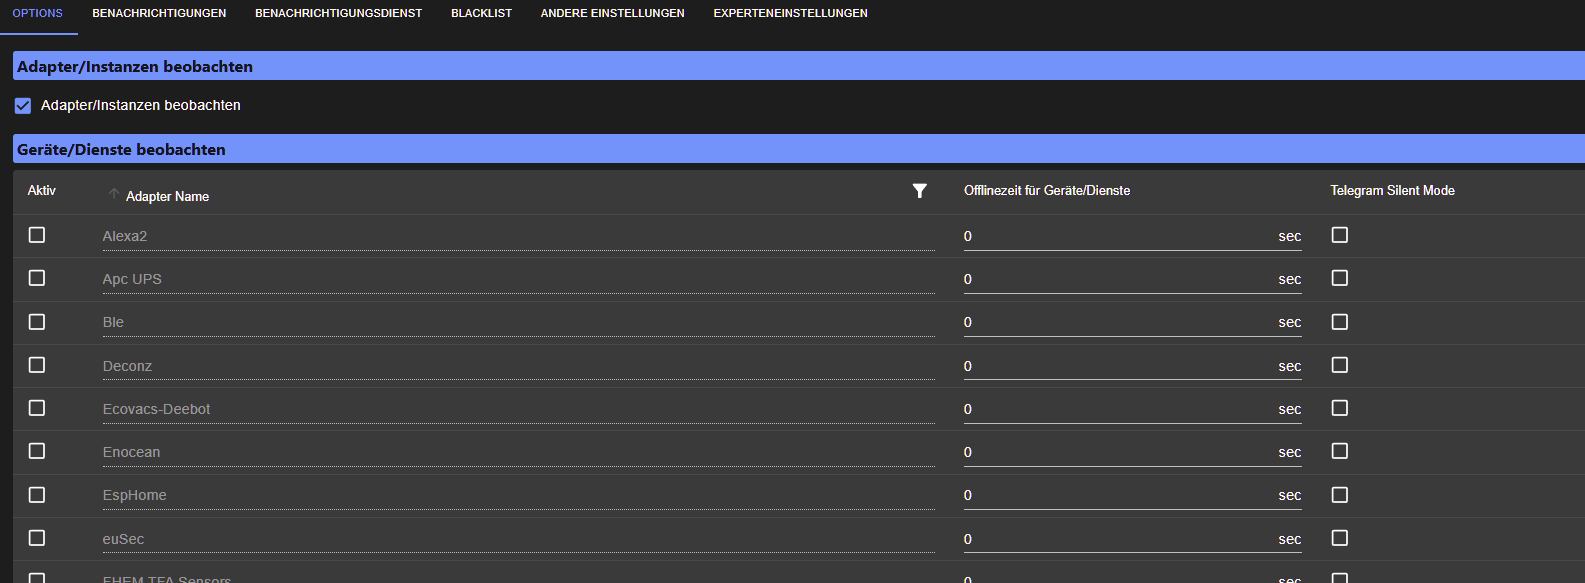The image size is (1585, 583).
Task: Enable the Aktiv checkbox for Ble
Action: pyautogui.click(x=37, y=322)
